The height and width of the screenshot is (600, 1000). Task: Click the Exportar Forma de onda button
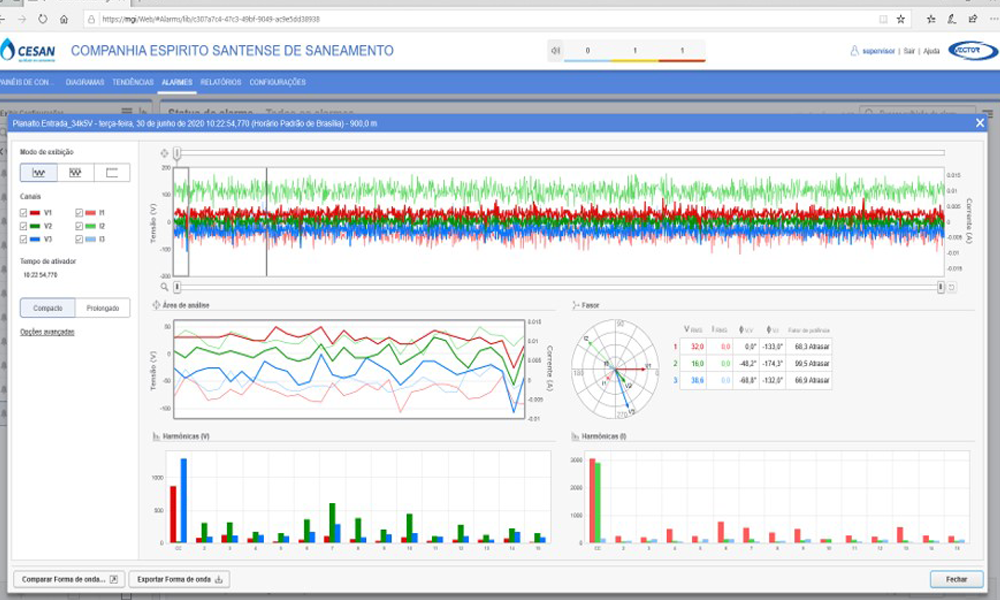(x=180, y=579)
